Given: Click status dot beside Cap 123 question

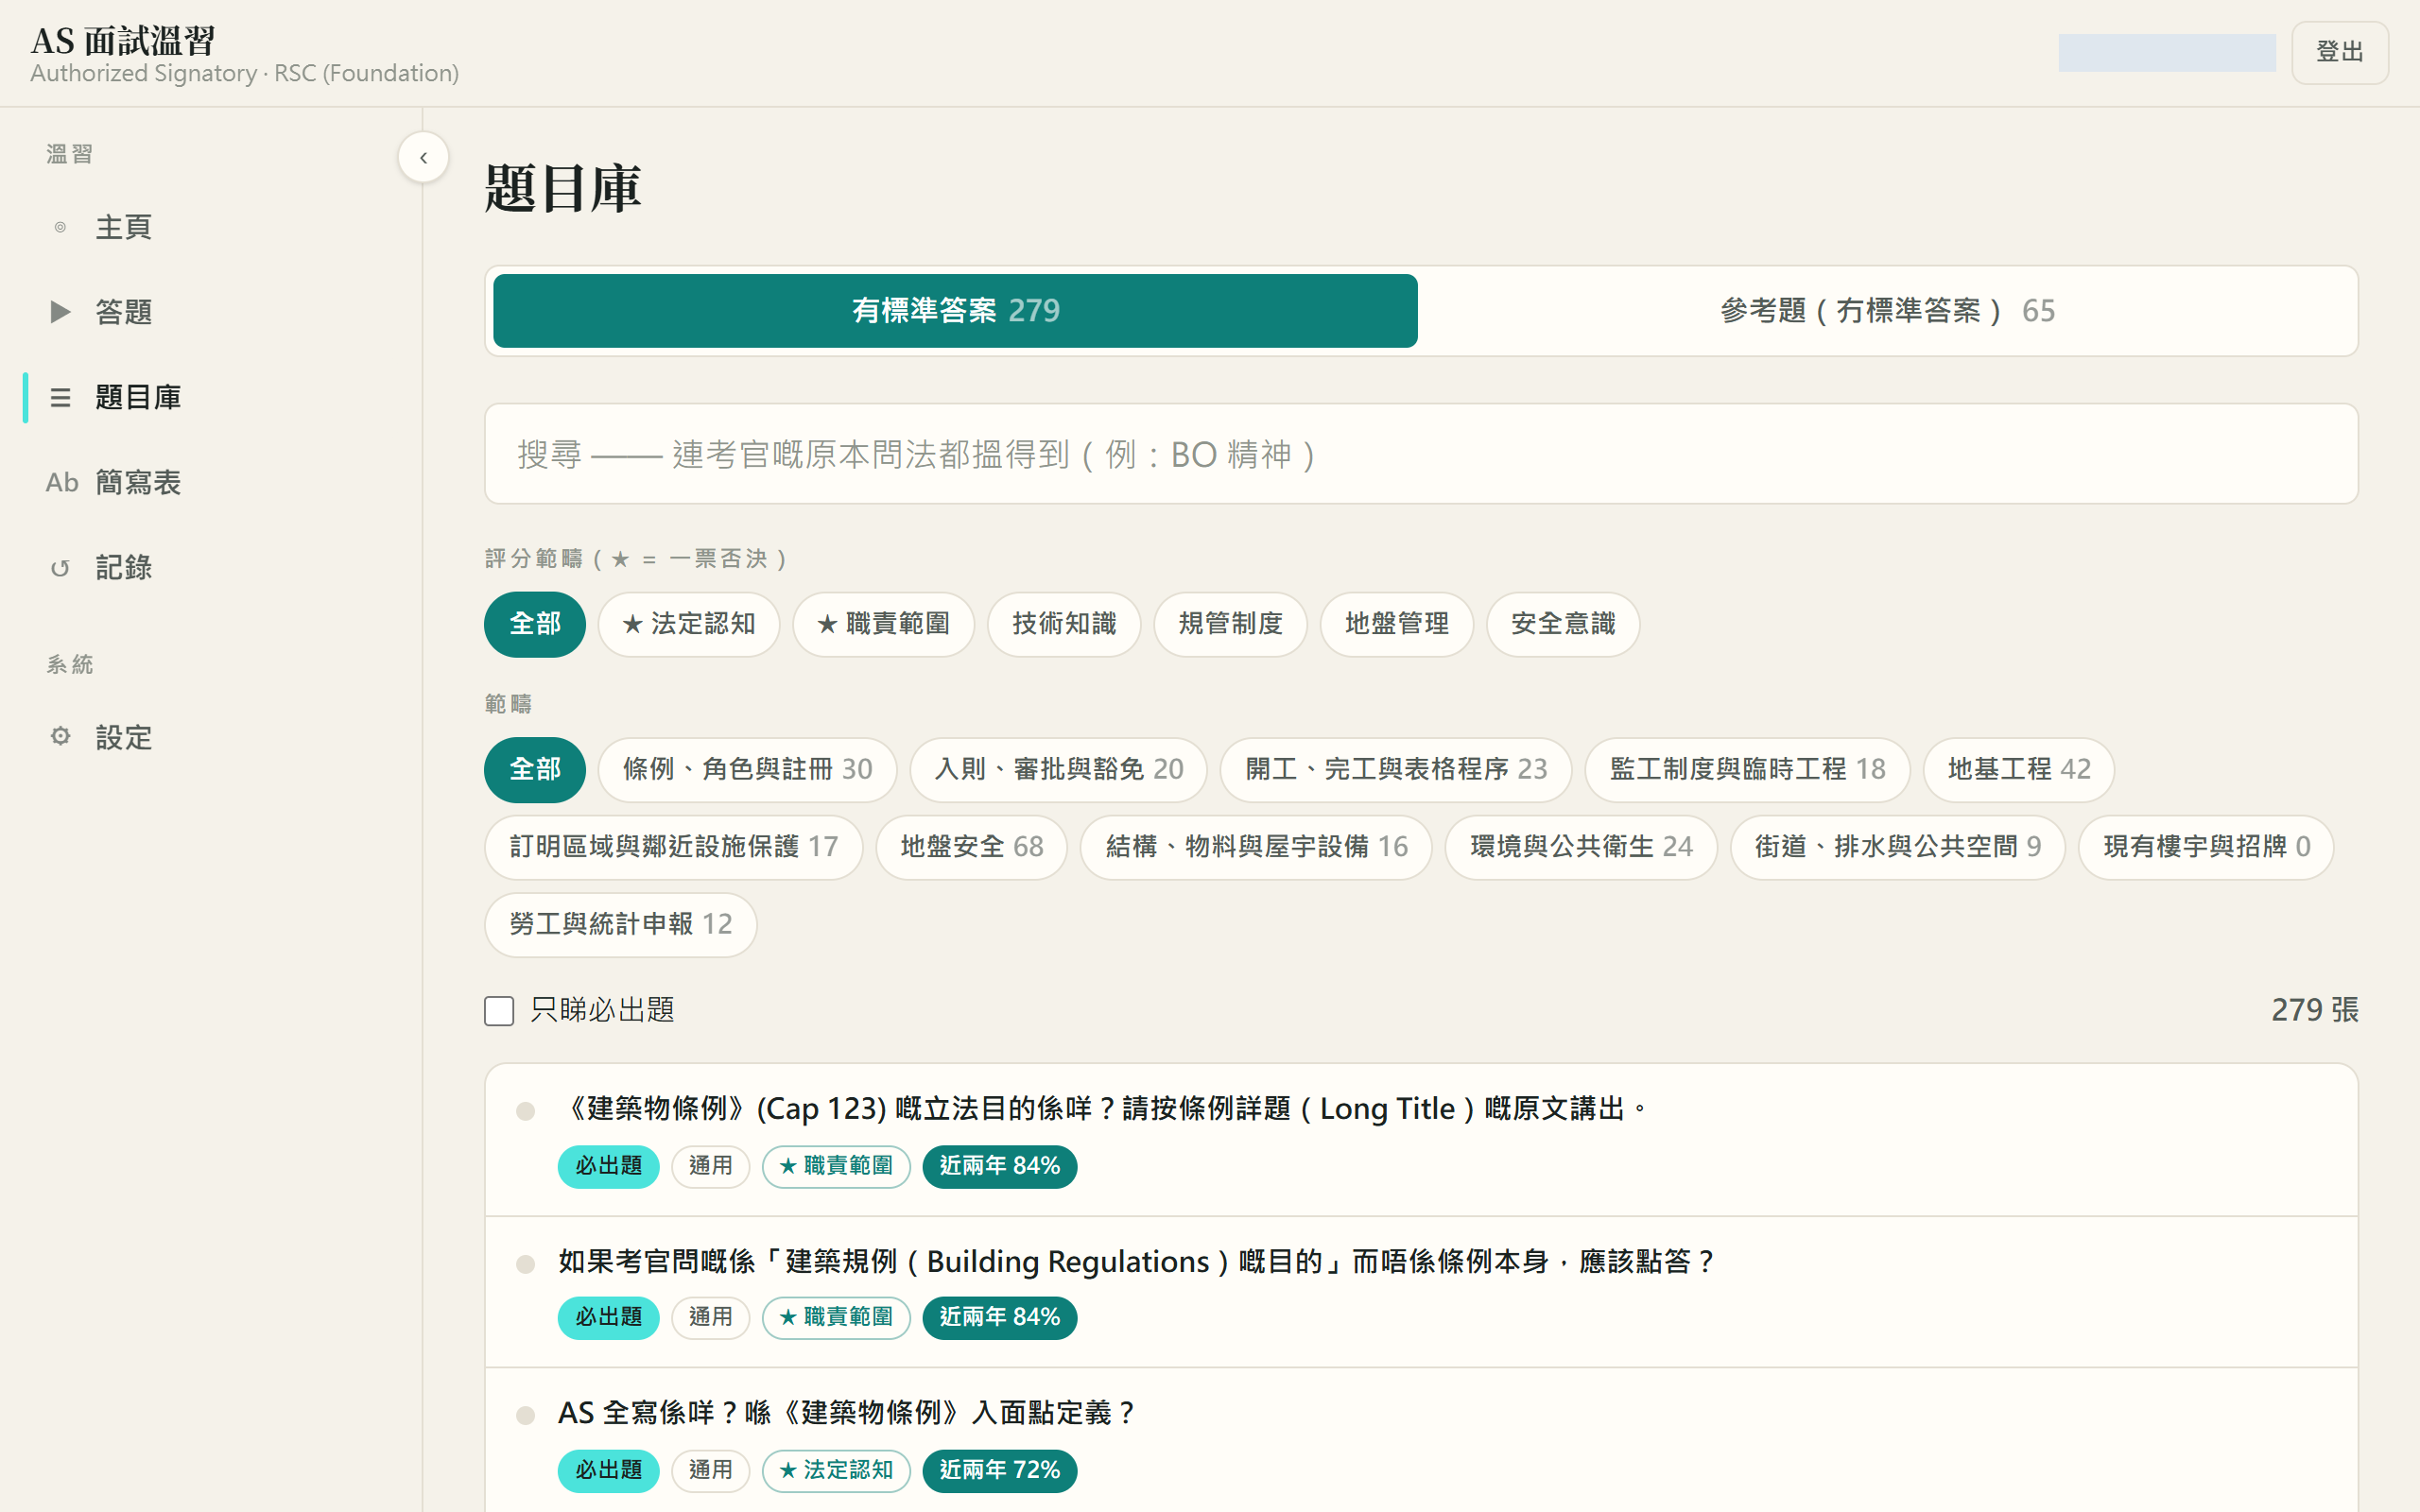Looking at the screenshot, I should click(525, 1111).
